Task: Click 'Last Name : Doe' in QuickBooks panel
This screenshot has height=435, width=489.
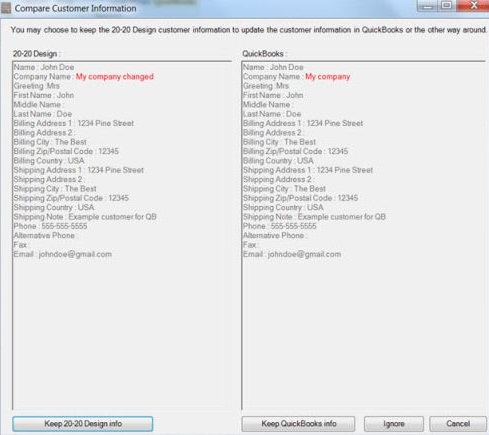Action: [272, 114]
